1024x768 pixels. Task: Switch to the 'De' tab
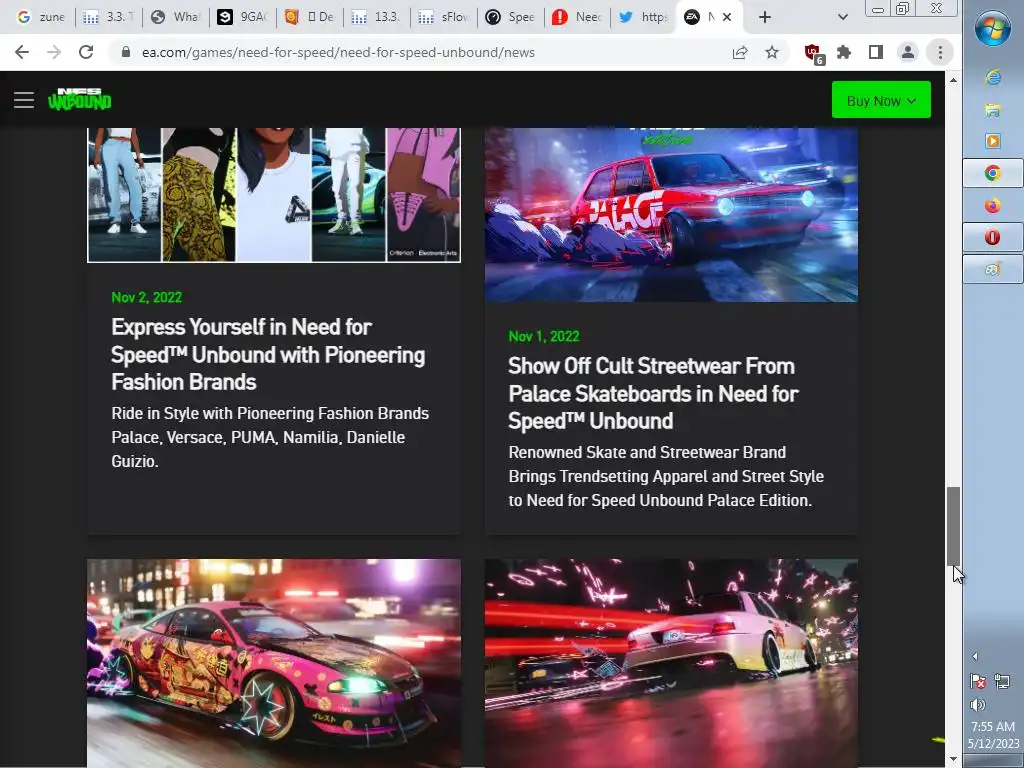[310, 17]
